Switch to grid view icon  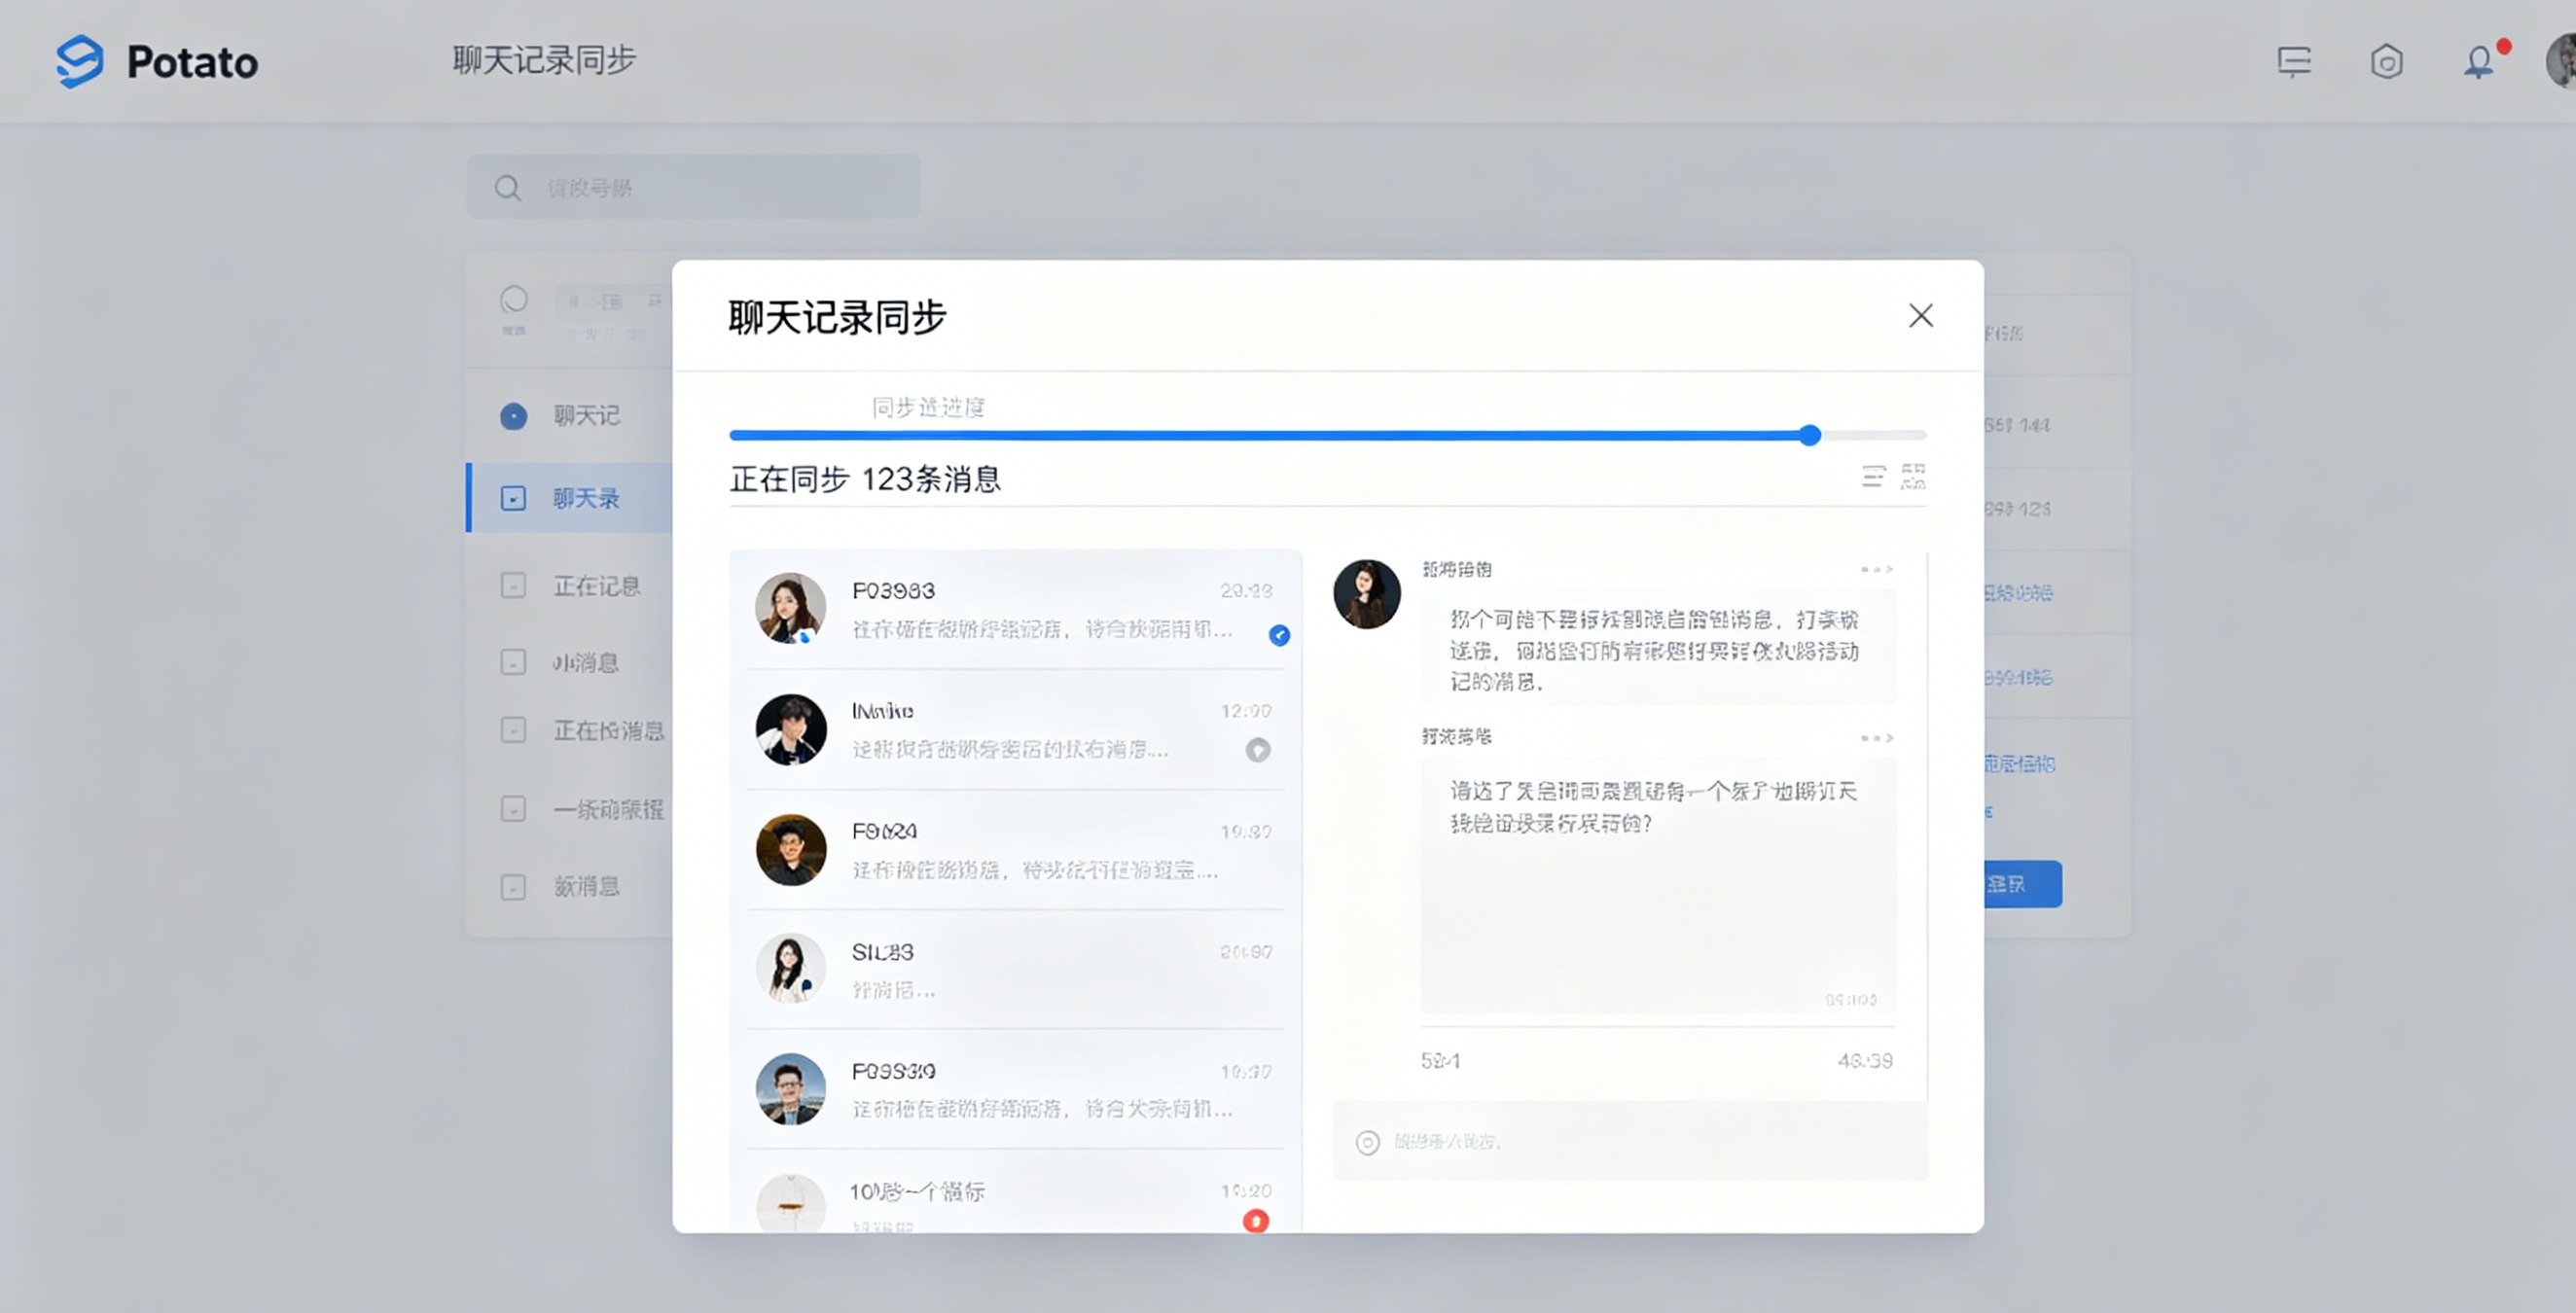coord(1913,476)
